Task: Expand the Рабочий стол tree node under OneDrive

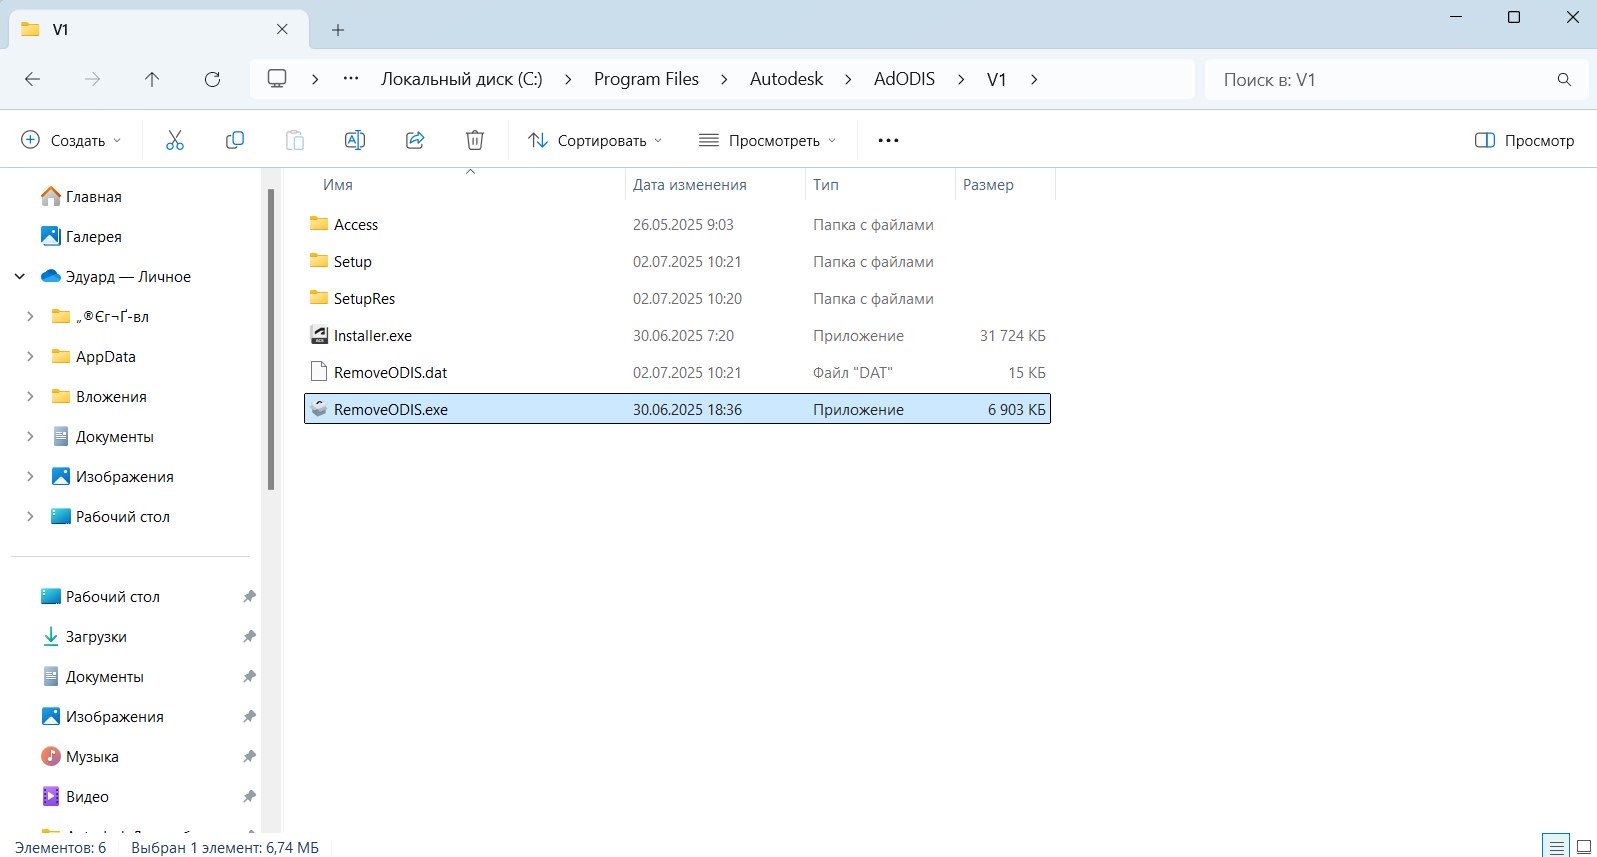Action: click(30, 516)
